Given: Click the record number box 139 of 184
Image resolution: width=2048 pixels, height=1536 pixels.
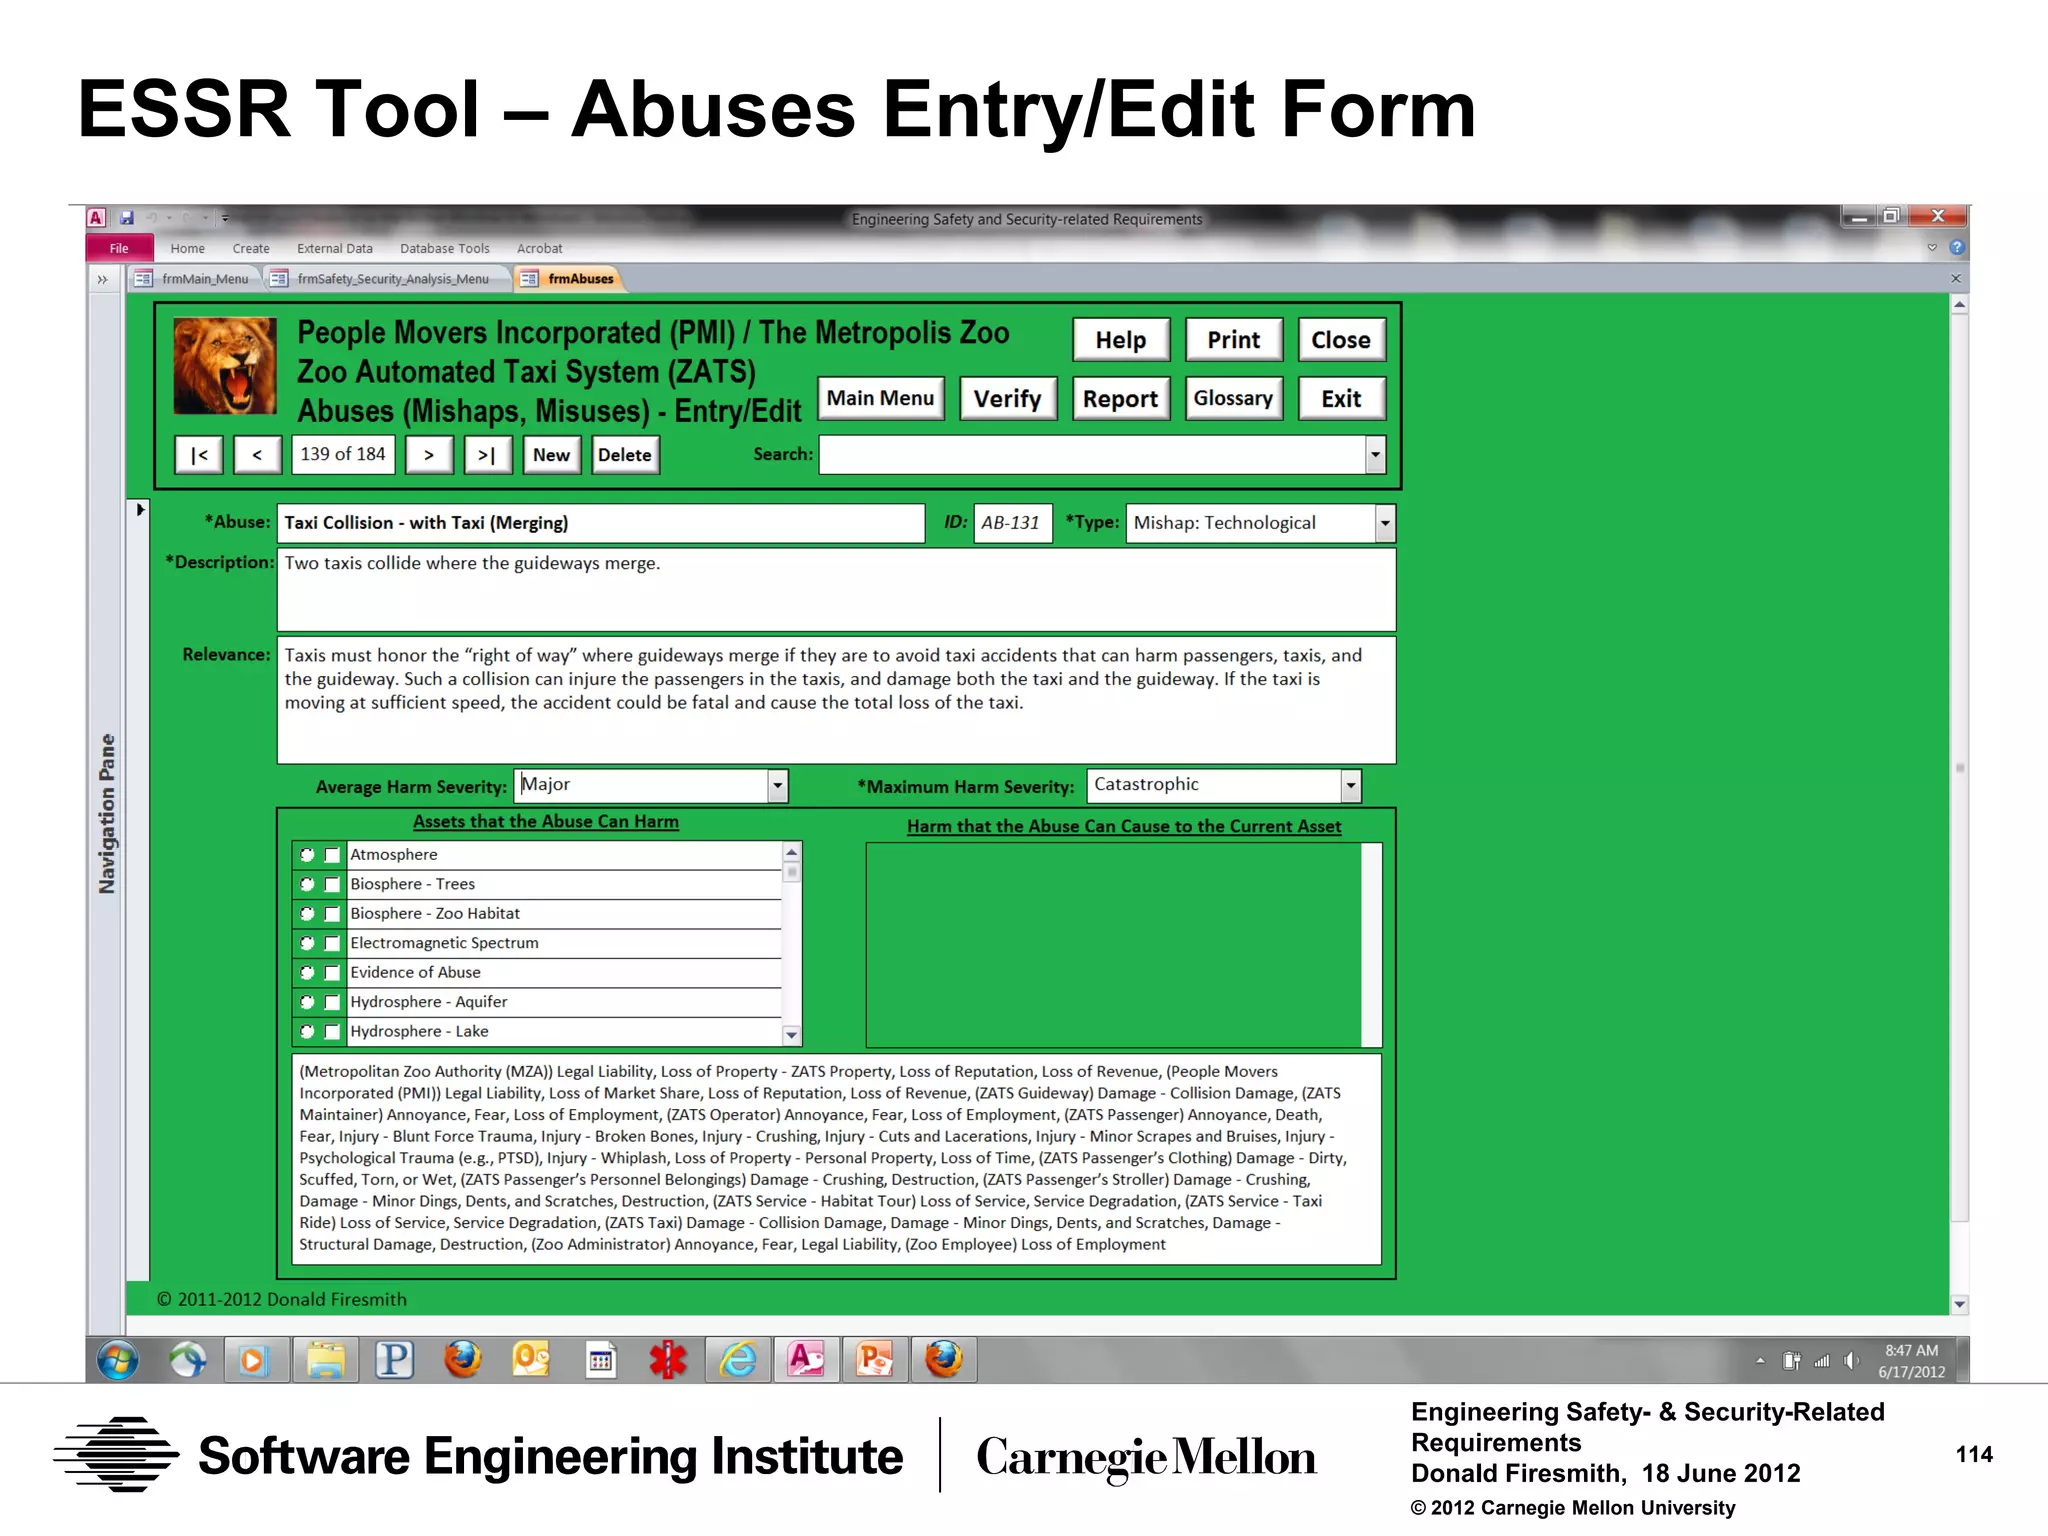Looking at the screenshot, I should pyautogui.click(x=343, y=455).
